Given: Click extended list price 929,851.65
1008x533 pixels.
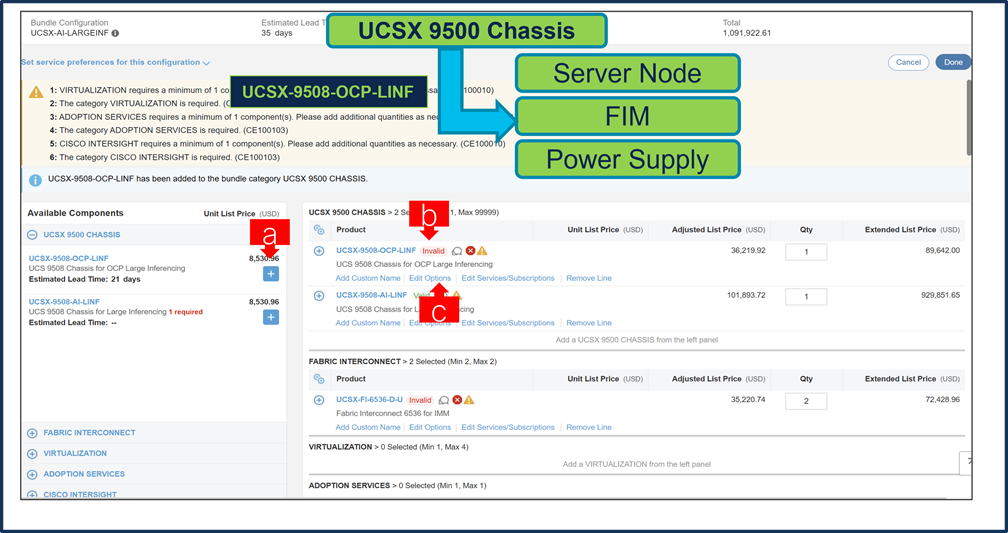Looking at the screenshot, I should pos(940,294).
